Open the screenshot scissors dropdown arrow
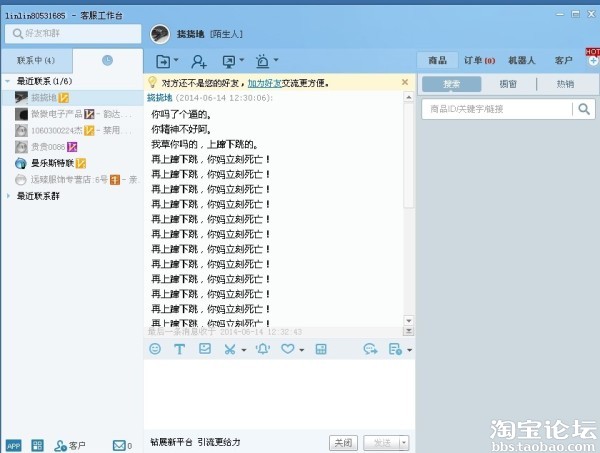 click(244, 350)
